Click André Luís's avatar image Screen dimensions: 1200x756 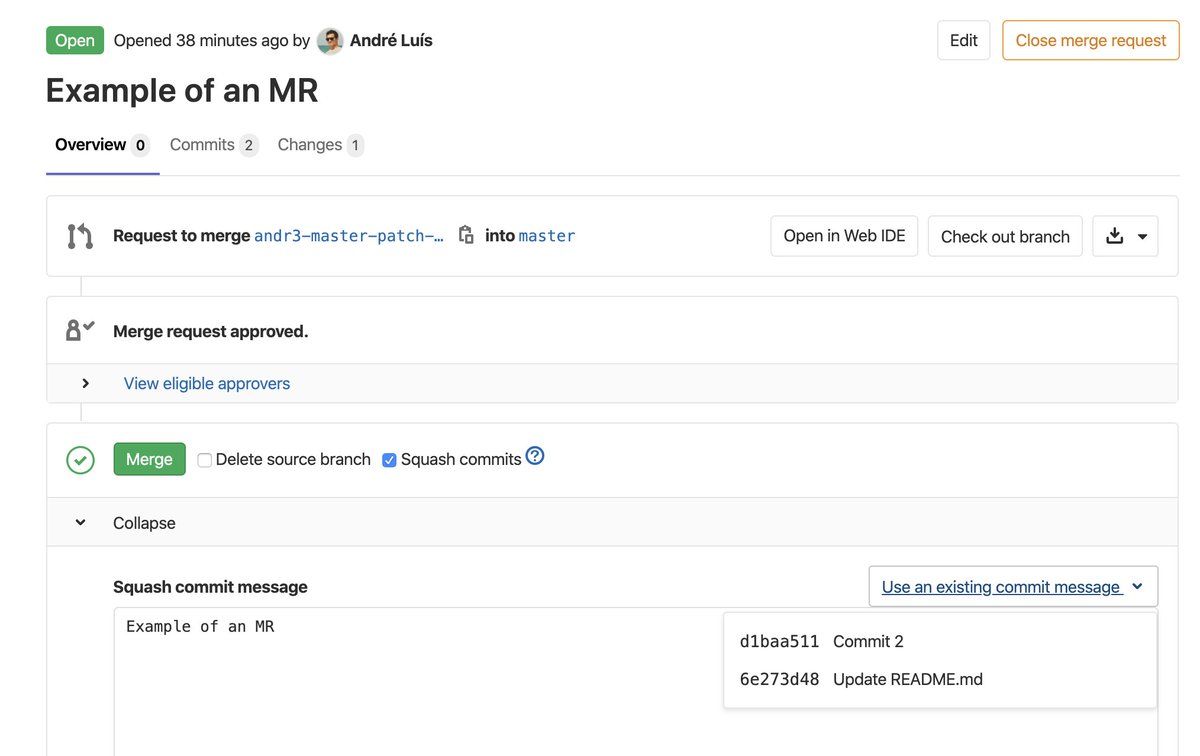[x=330, y=41]
